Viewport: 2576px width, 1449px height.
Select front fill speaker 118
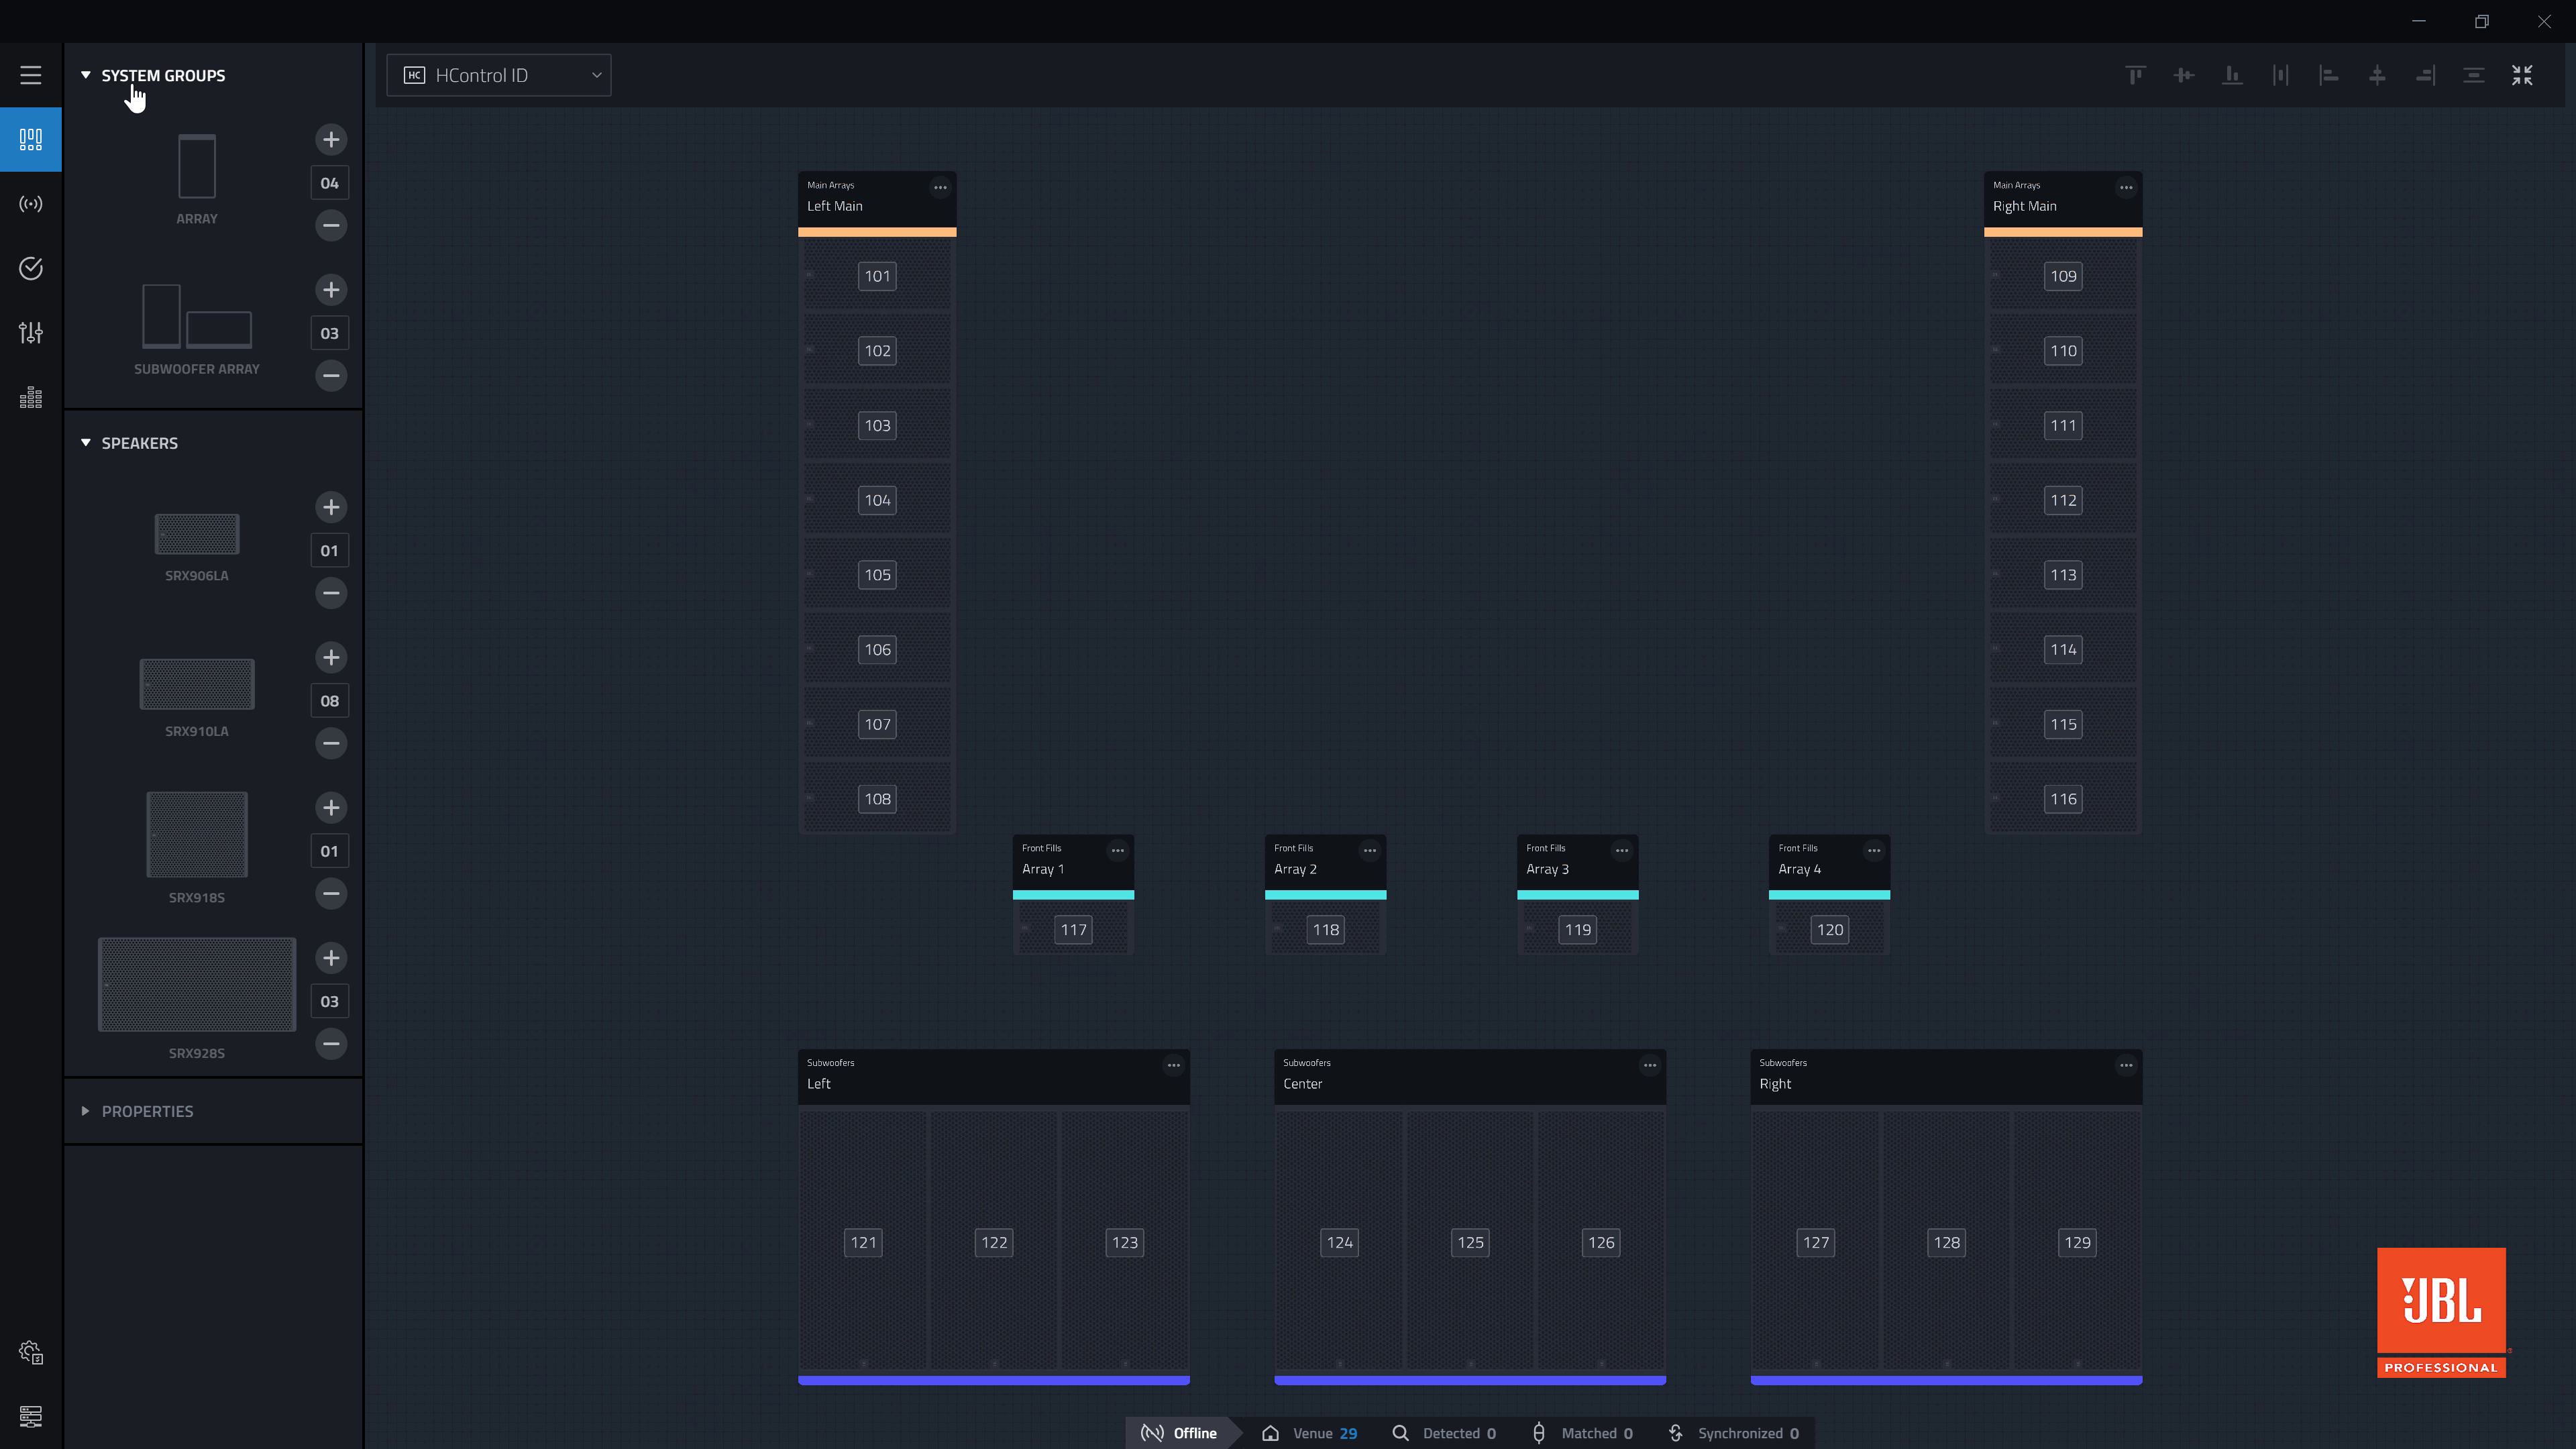click(x=1326, y=930)
